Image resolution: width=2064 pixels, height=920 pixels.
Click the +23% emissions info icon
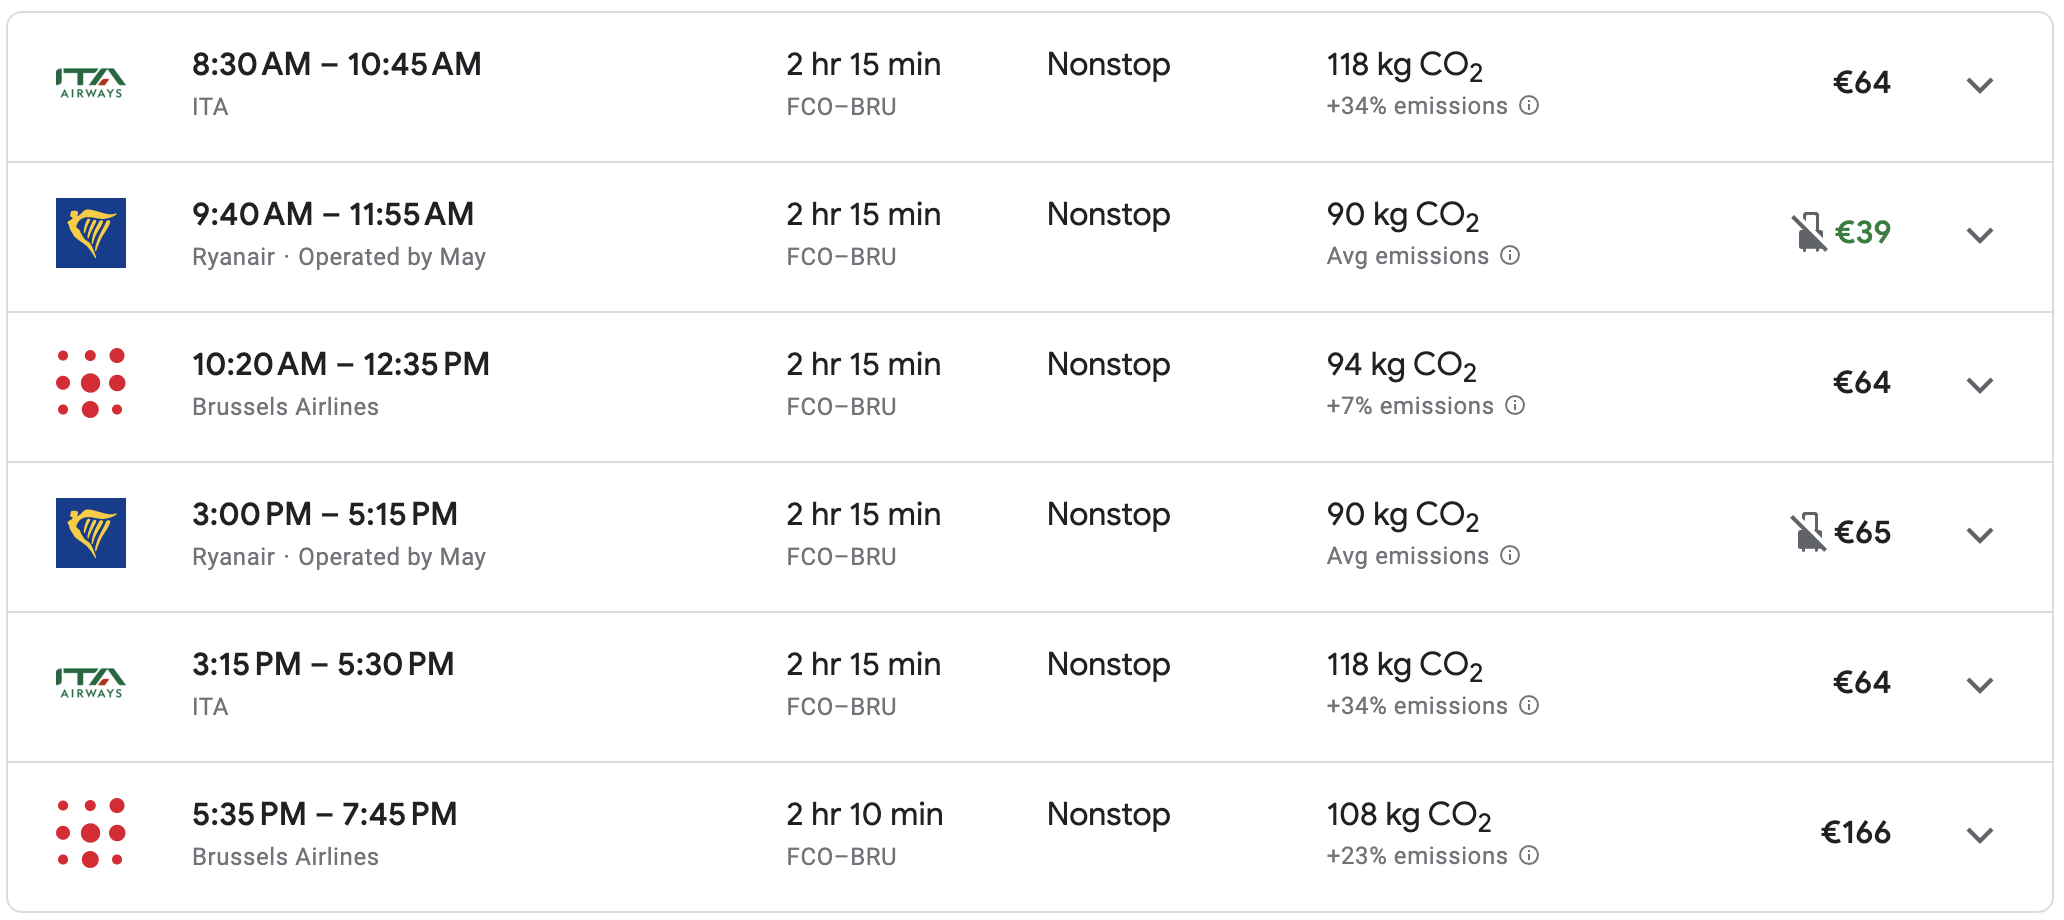(x=1529, y=855)
